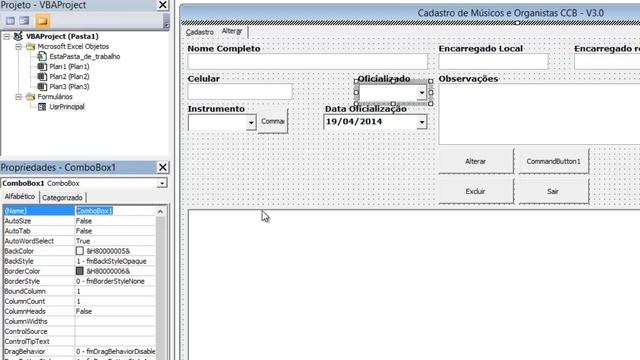Select Plan1 (Plan1) sheet object
Image resolution: width=640 pixels, height=360 pixels.
[69, 67]
